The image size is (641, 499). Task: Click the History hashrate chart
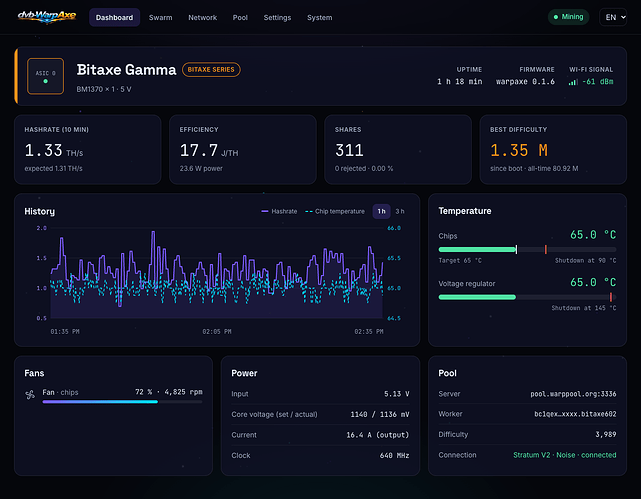217,273
